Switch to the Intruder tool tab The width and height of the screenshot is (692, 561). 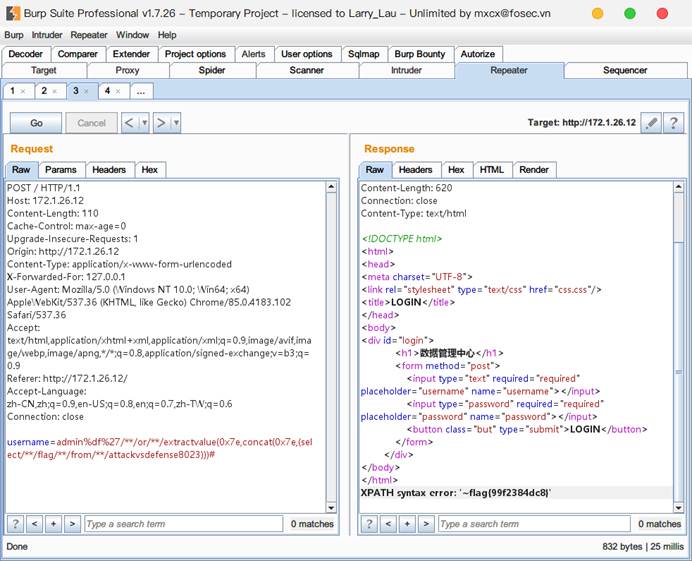click(x=406, y=70)
